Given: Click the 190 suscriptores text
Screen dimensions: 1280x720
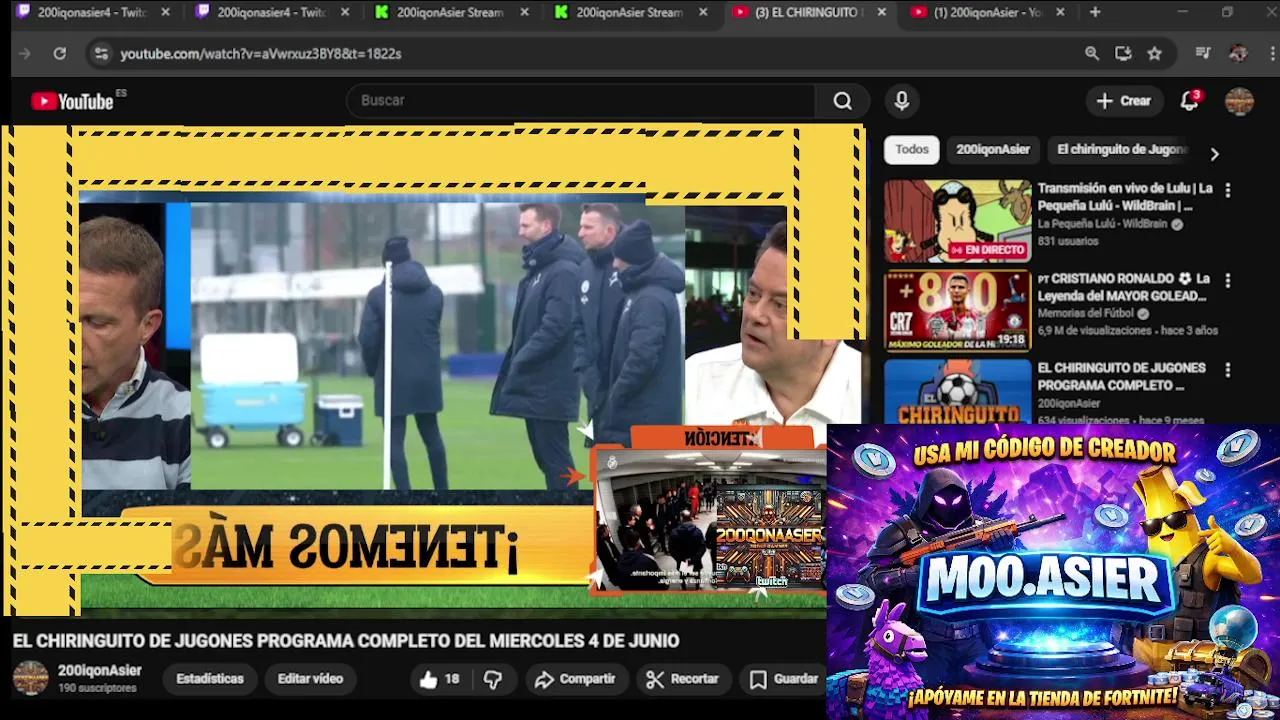Looking at the screenshot, I should pyautogui.click(x=97, y=689).
